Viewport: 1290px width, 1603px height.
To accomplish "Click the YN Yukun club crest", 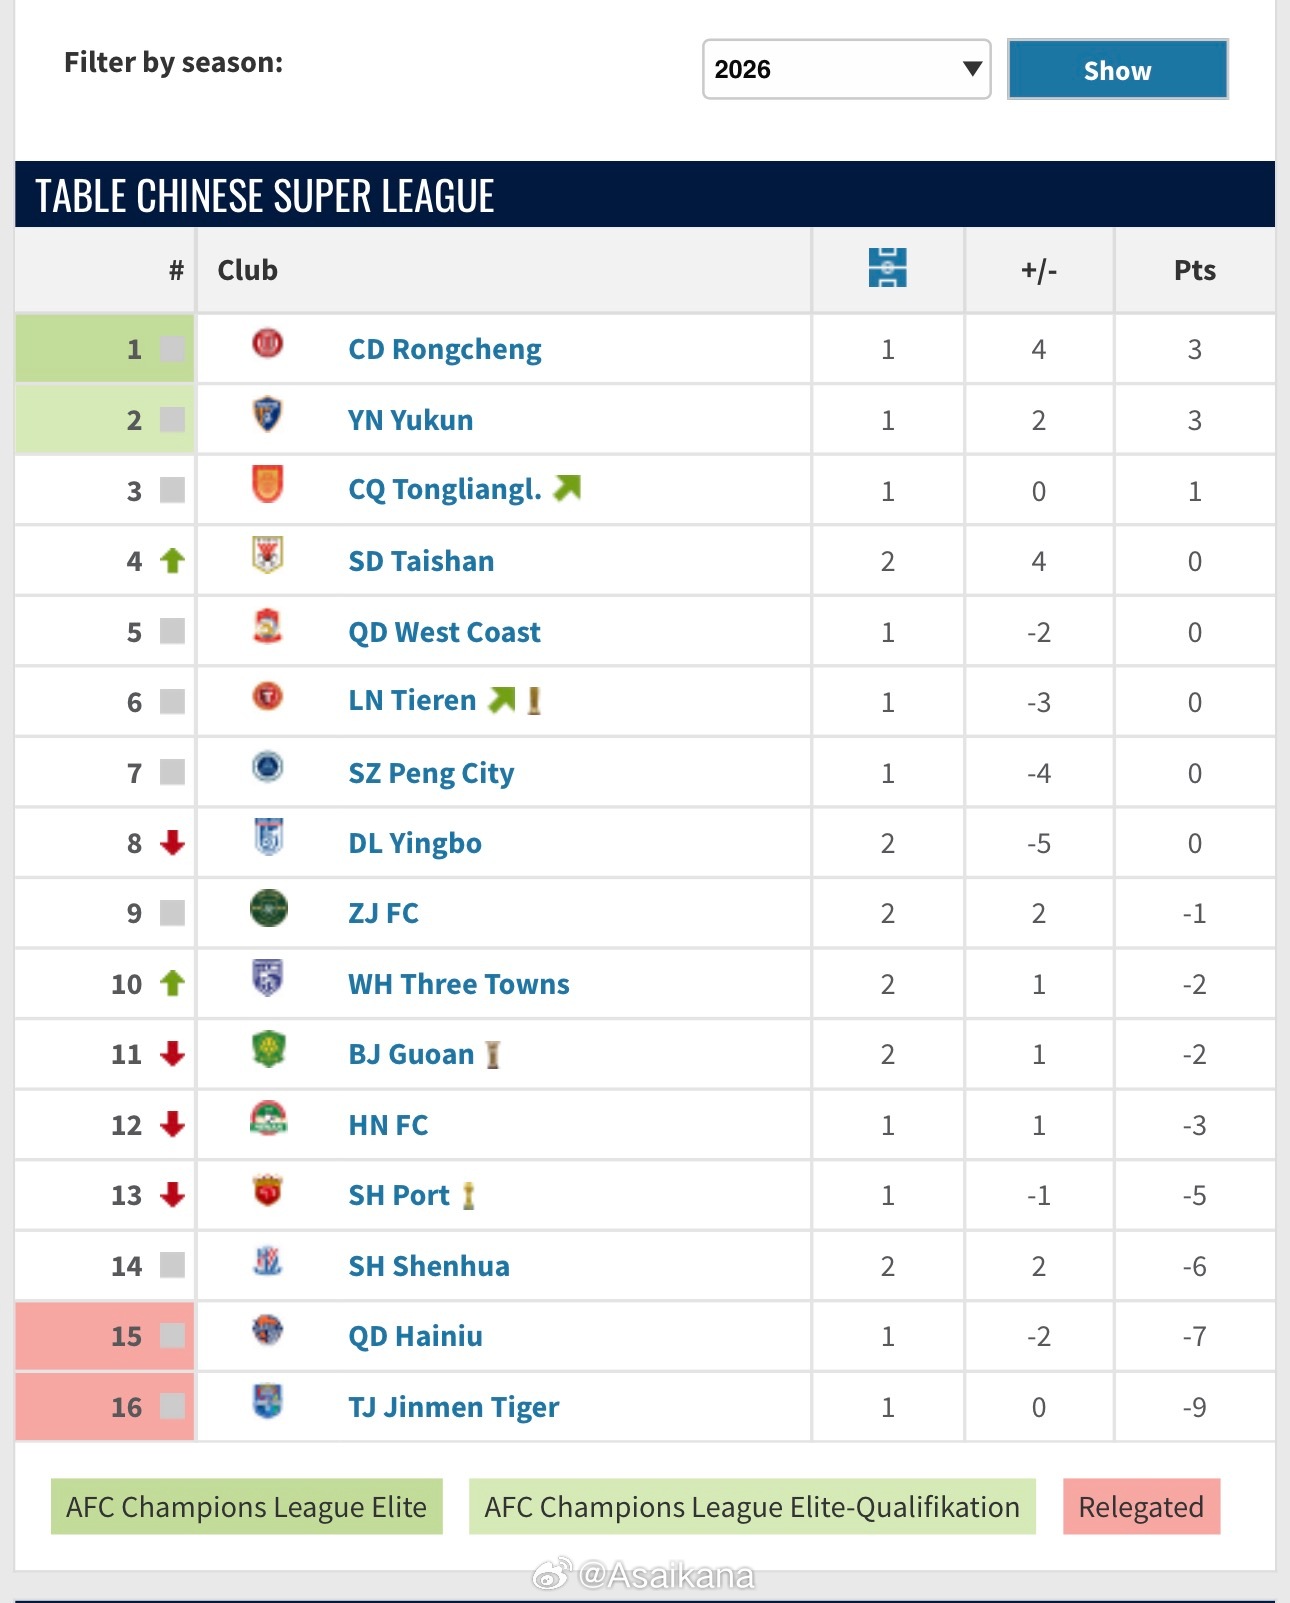I will [267, 415].
